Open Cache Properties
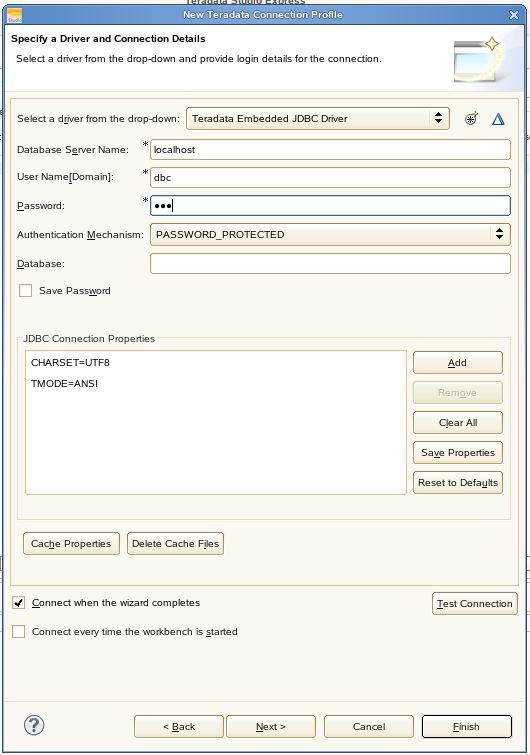The width and height of the screenshot is (530, 755). (x=71, y=543)
